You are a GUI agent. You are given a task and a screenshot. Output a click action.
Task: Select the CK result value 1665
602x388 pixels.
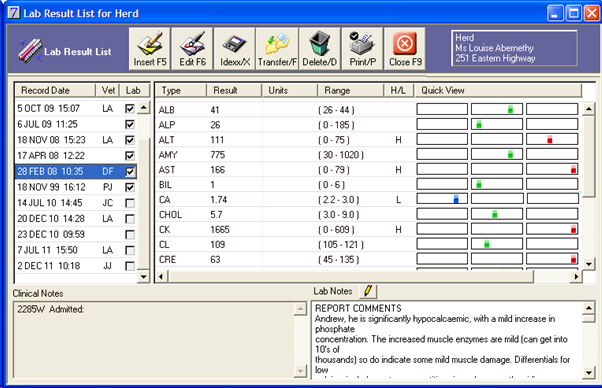[220, 229]
